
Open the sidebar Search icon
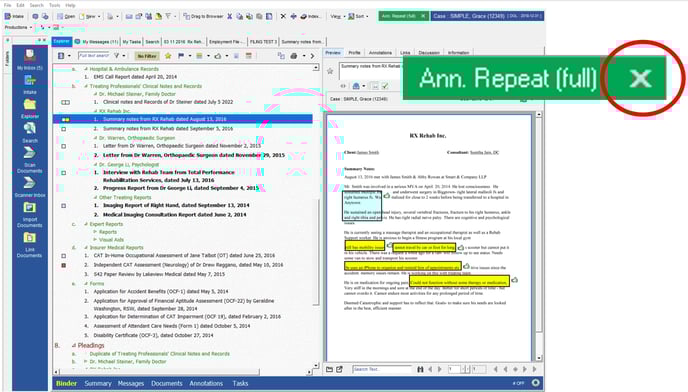(x=29, y=132)
